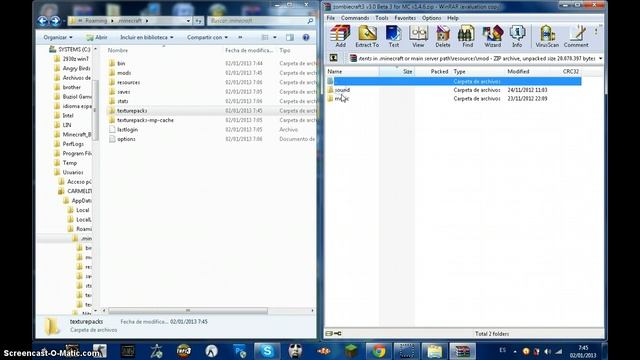Click the file explorer taskbar icon

tap(434, 351)
